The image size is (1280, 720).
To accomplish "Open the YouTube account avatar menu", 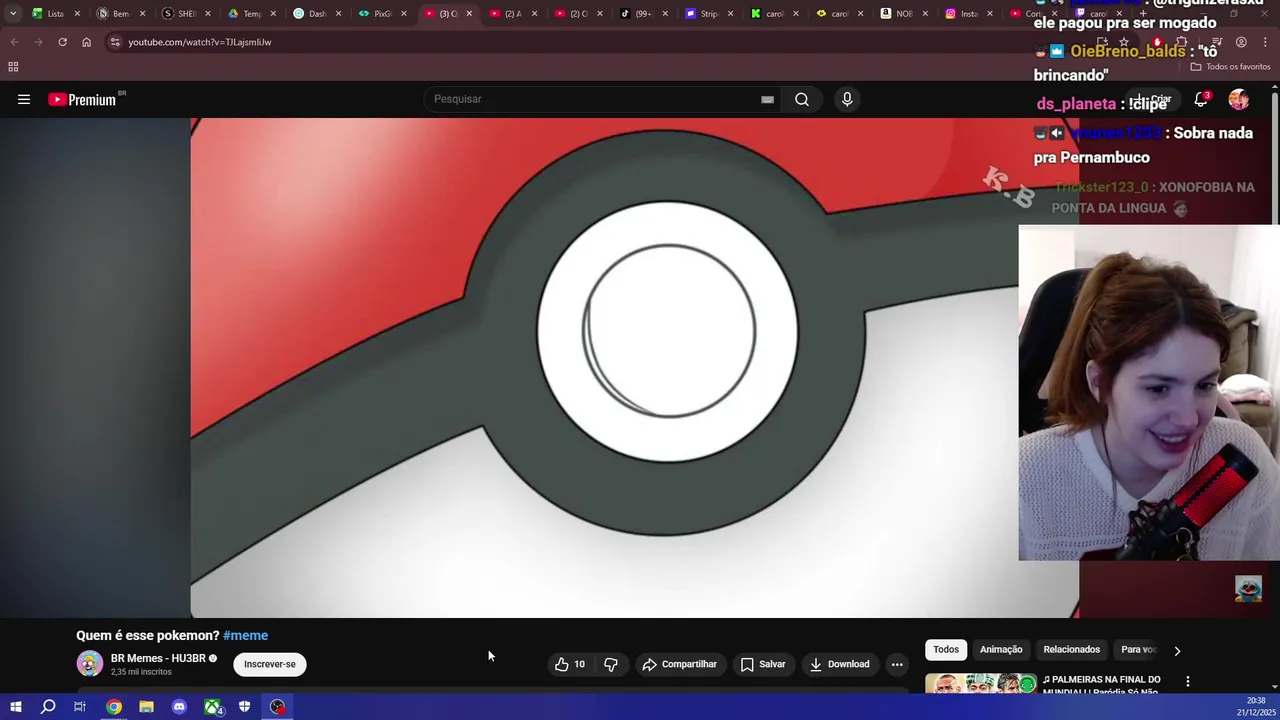I will coord(1239,99).
